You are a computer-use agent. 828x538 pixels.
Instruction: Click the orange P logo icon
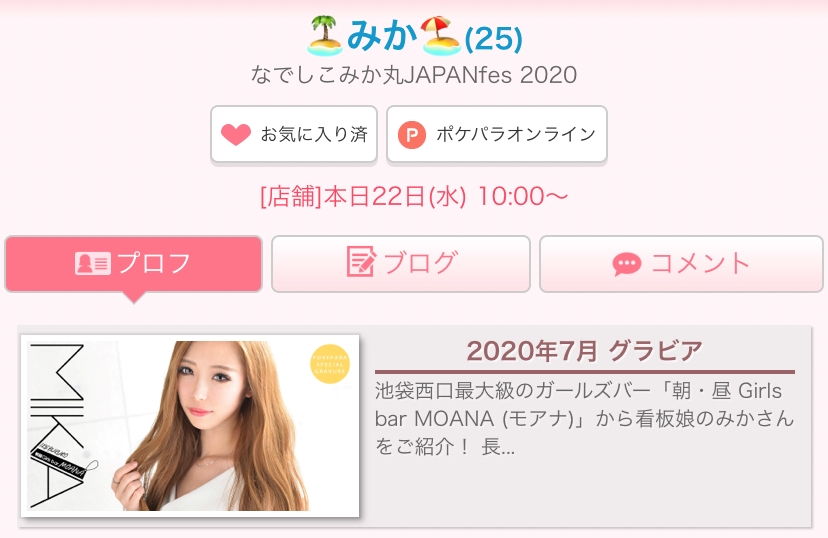coord(412,134)
